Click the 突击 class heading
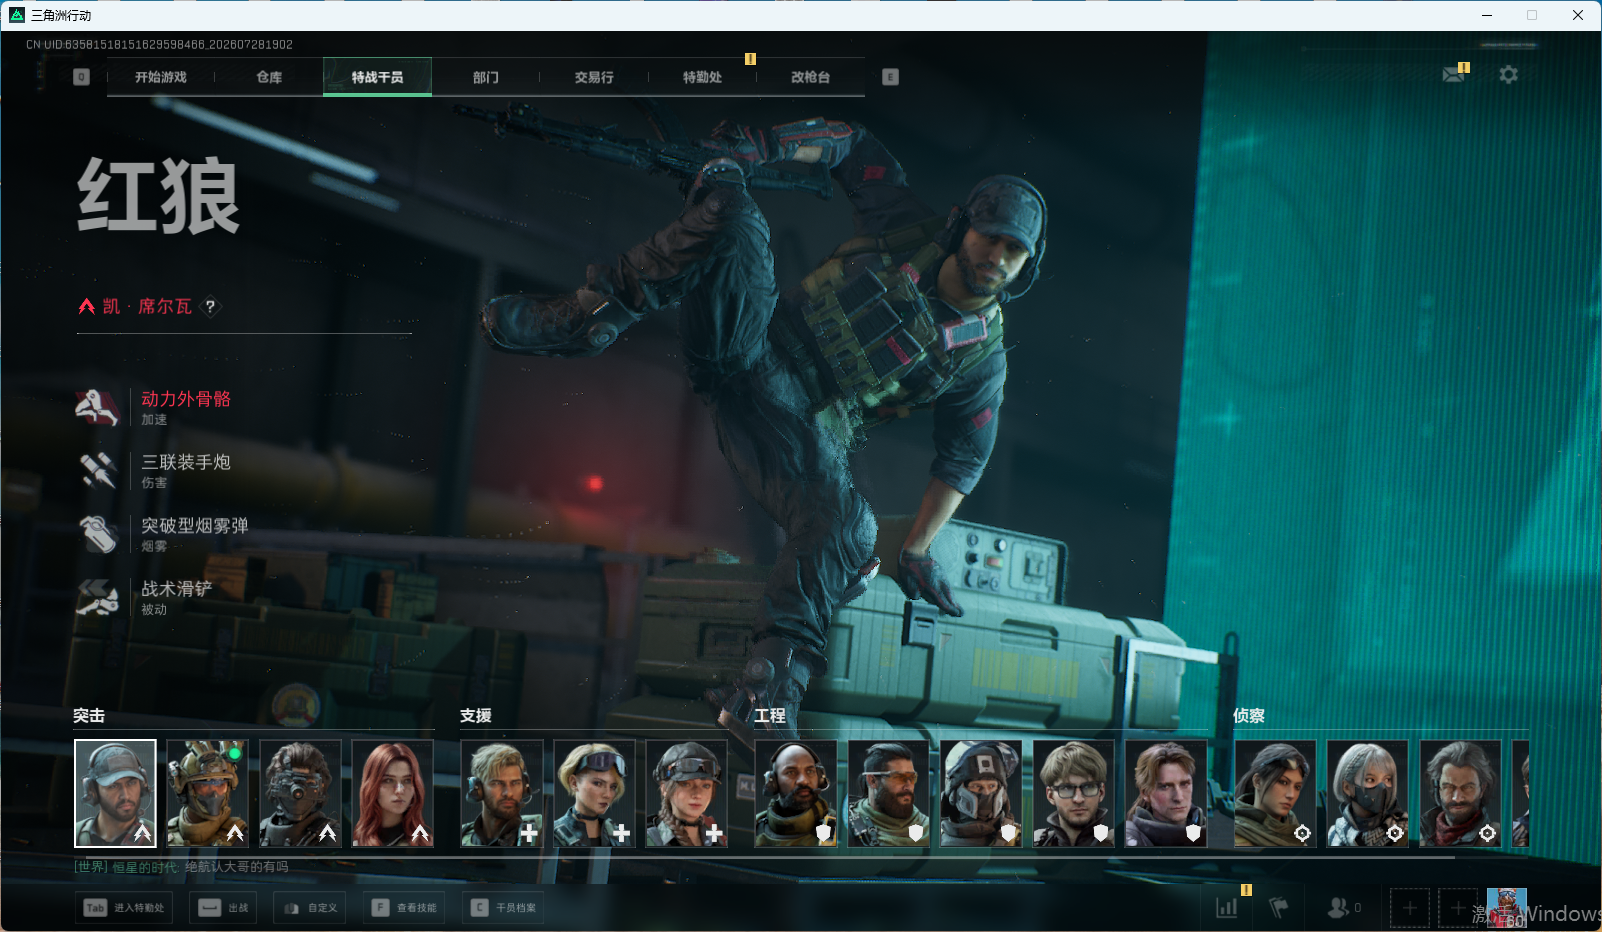The height and width of the screenshot is (932, 1602). 89,716
